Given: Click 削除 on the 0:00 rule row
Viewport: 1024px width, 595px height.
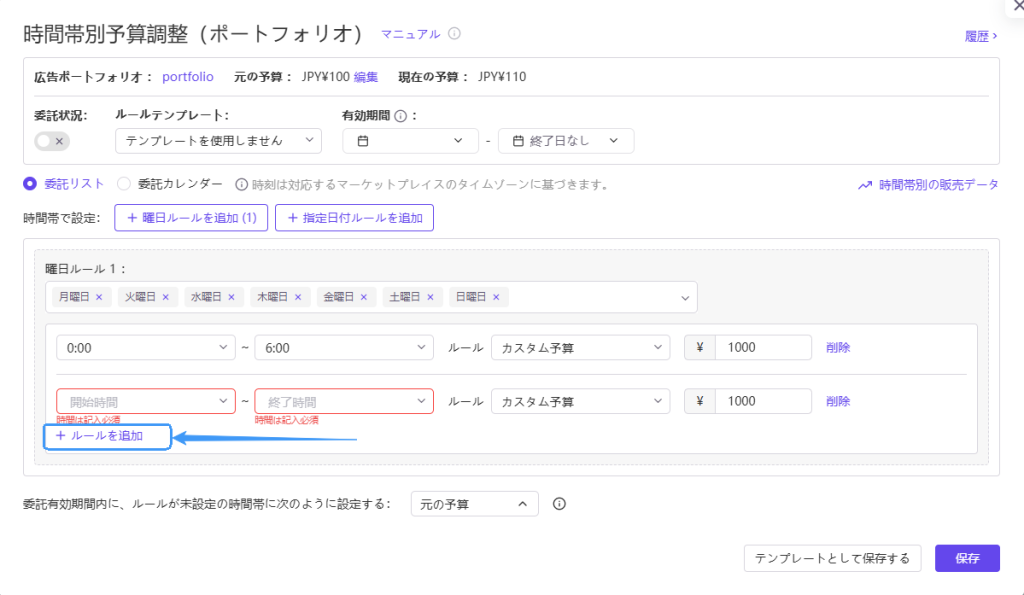Looking at the screenshot, I should point(838,347).
